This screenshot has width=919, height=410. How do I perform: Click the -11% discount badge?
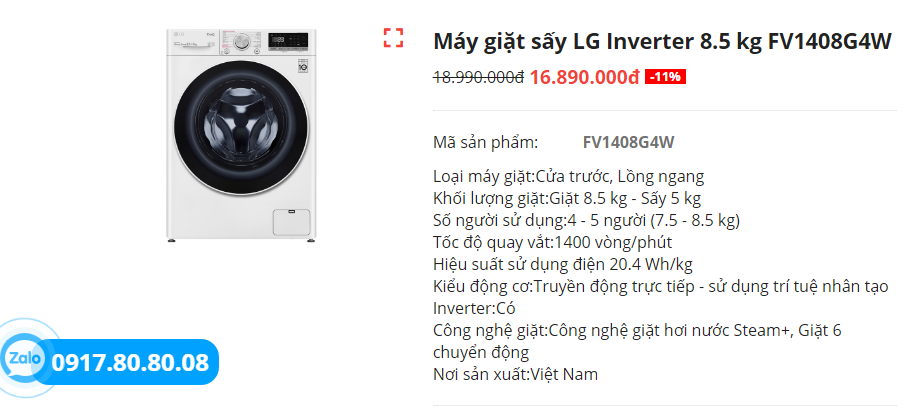coord(665,77)
